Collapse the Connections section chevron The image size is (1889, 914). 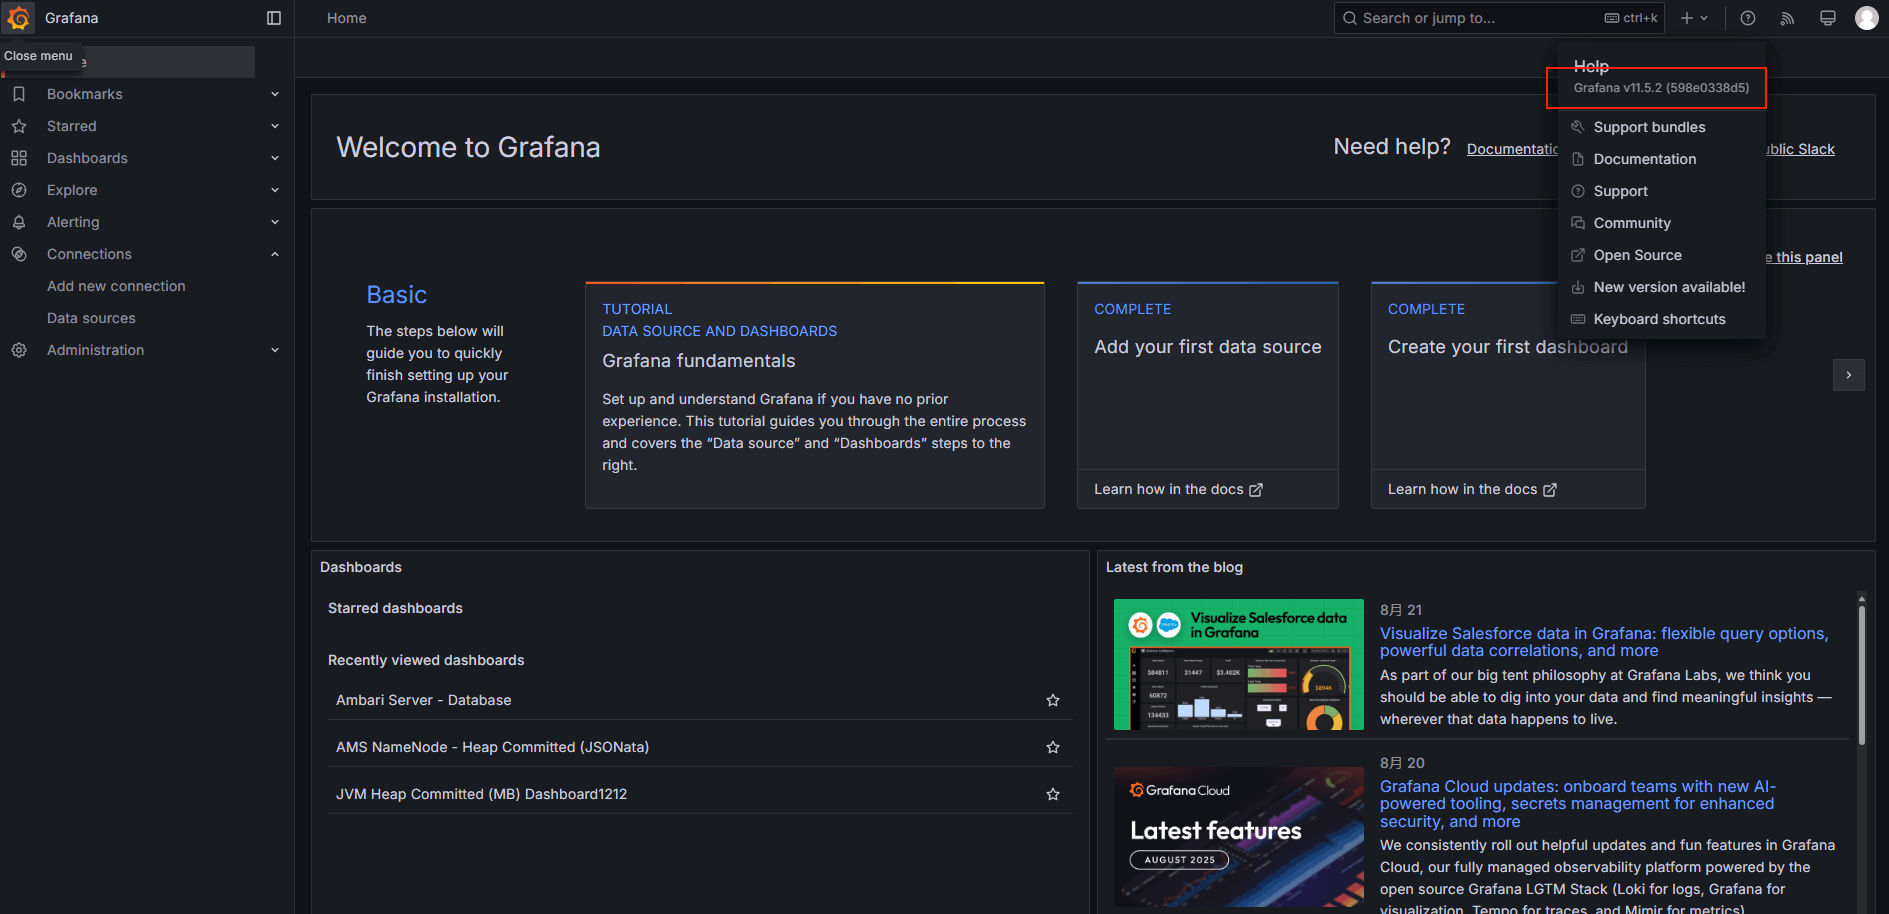coord(275,254)
